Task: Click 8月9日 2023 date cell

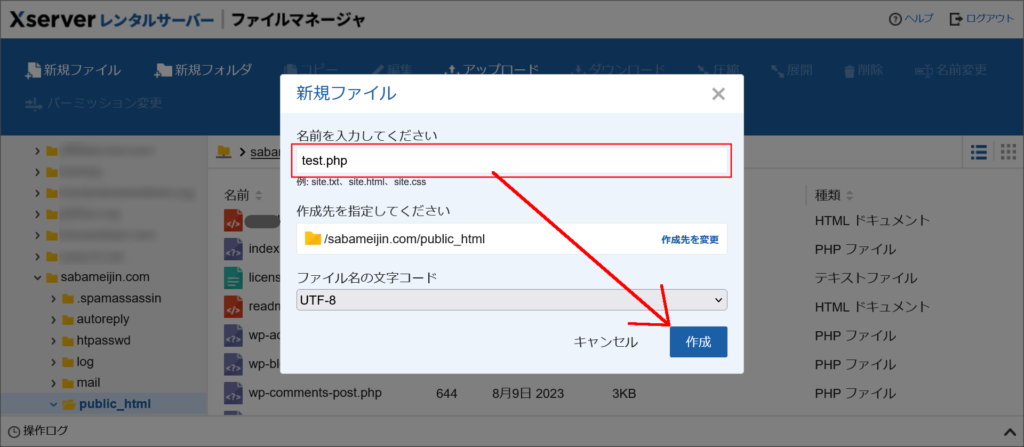Action: (x=528, y=393)
